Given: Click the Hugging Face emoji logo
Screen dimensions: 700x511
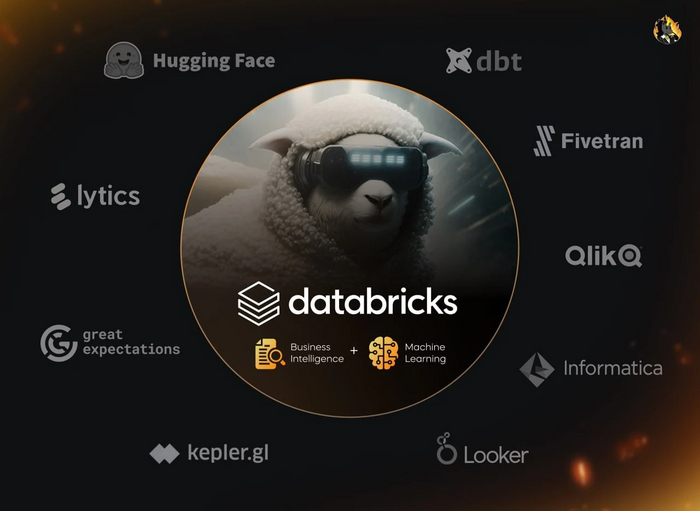Looking at the screenshot, I should (x=124, y=60).
